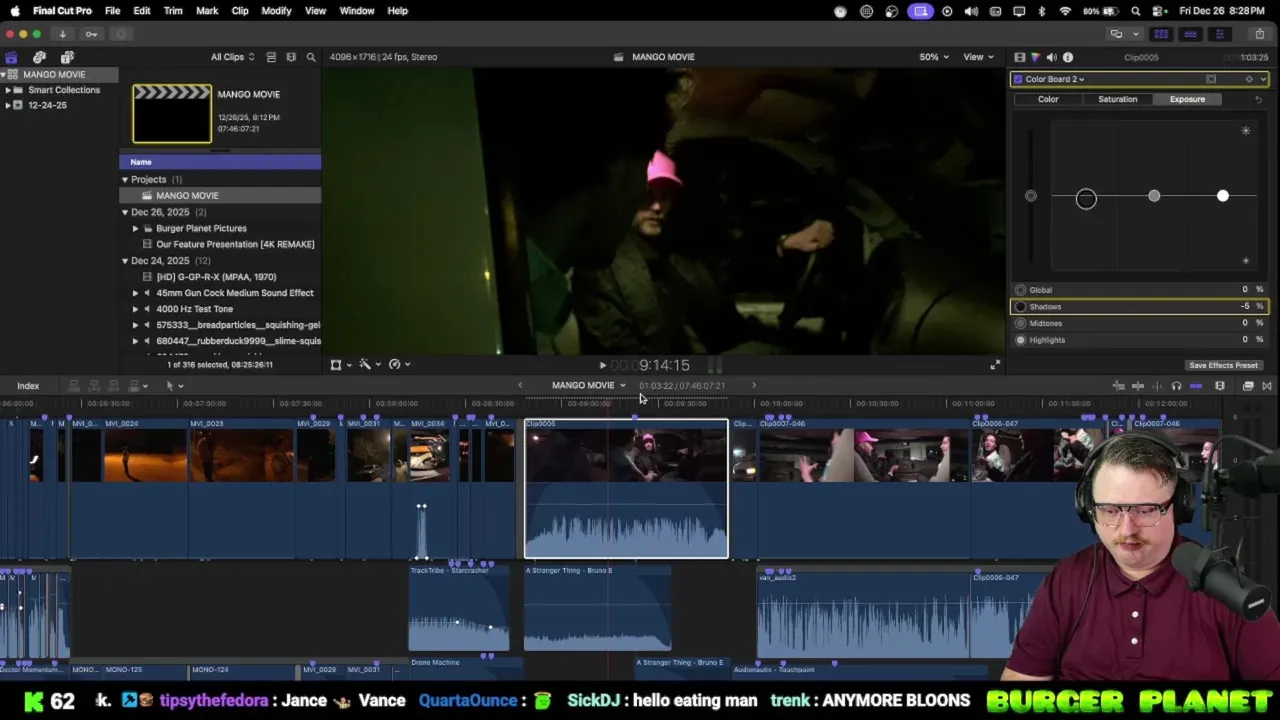1280x720 pixels.
Task: Open the select tool dropdown in timeline
Action: tap(174, 386)
